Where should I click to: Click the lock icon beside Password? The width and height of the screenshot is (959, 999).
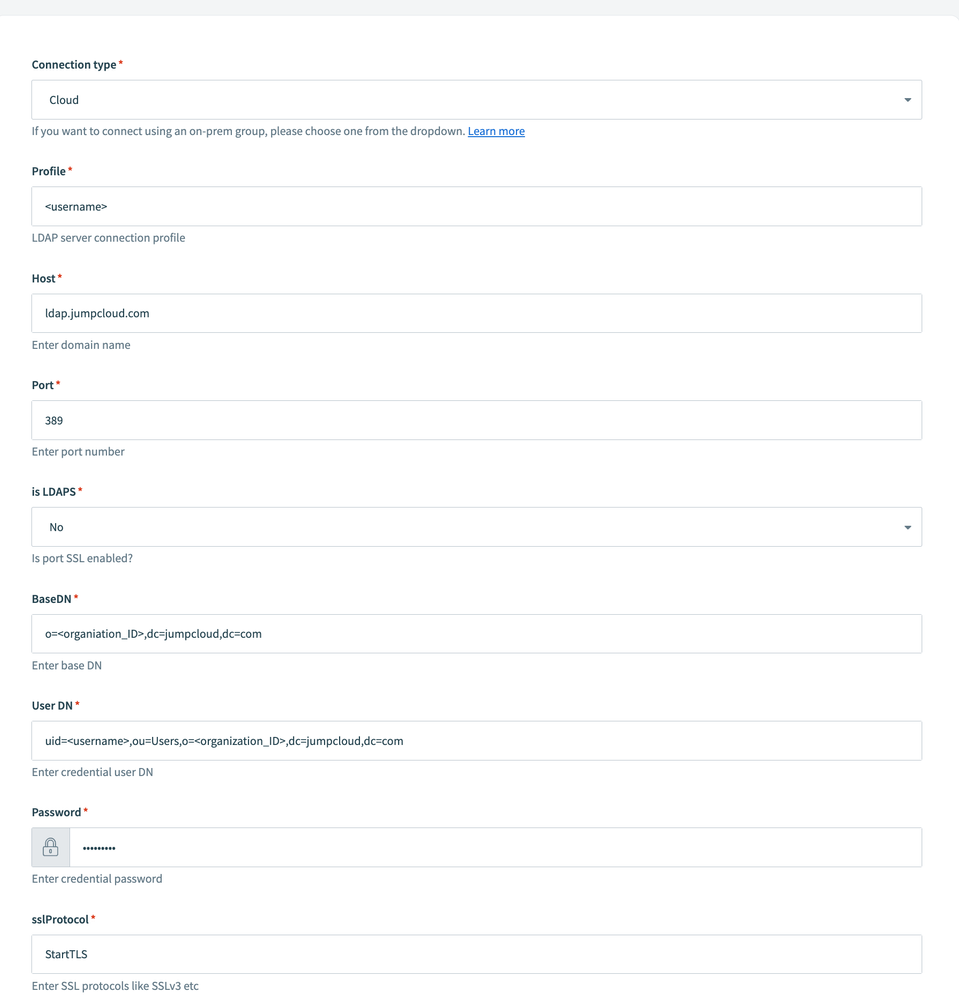(x=50, y=847)
